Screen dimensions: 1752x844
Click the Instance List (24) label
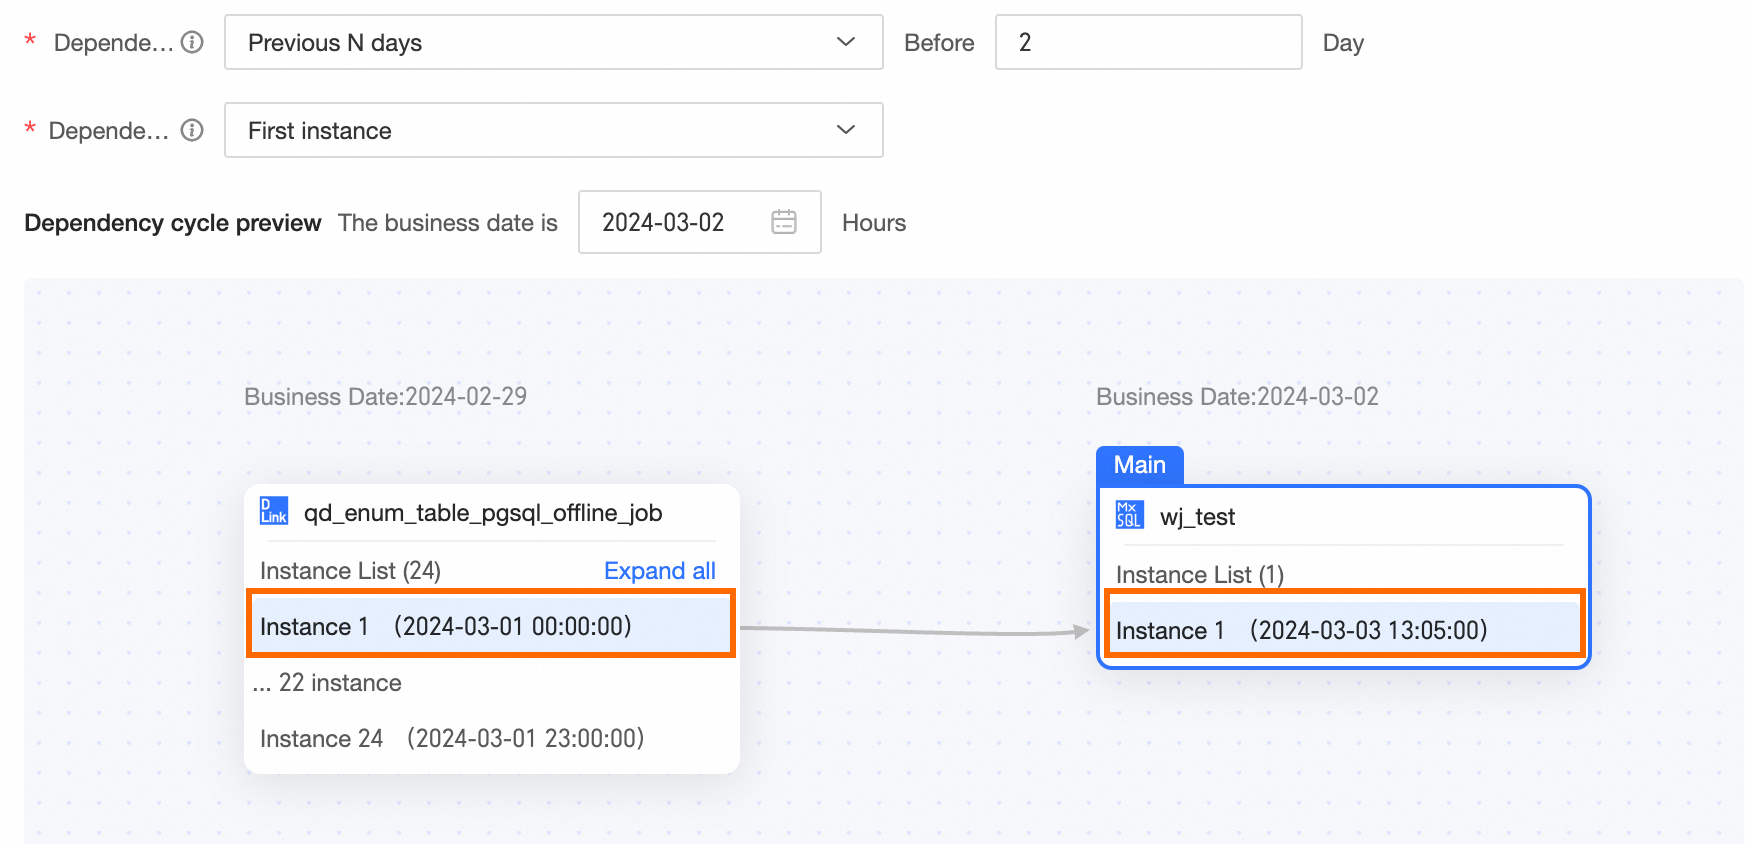pos(350,571)
